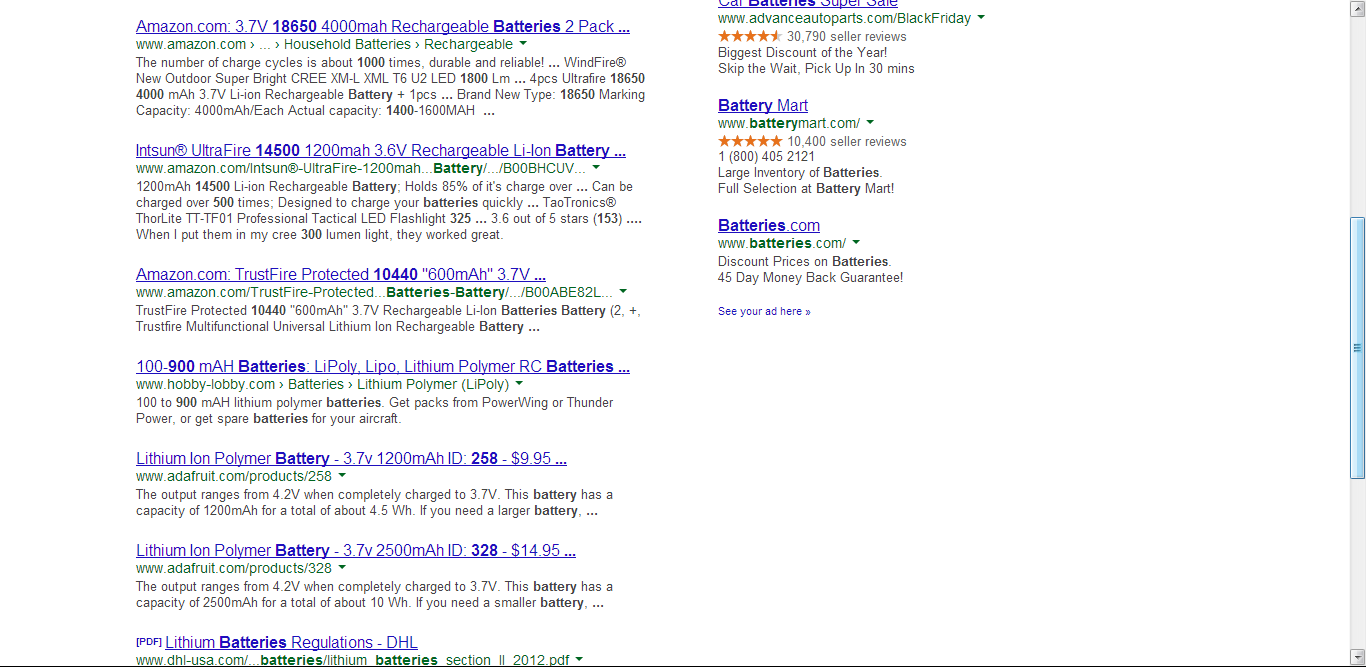Screen dimensions: 1368x667
Task: Expand the dropdown arrow beside www.batterymart.com/
Action: tap(870, 124)
